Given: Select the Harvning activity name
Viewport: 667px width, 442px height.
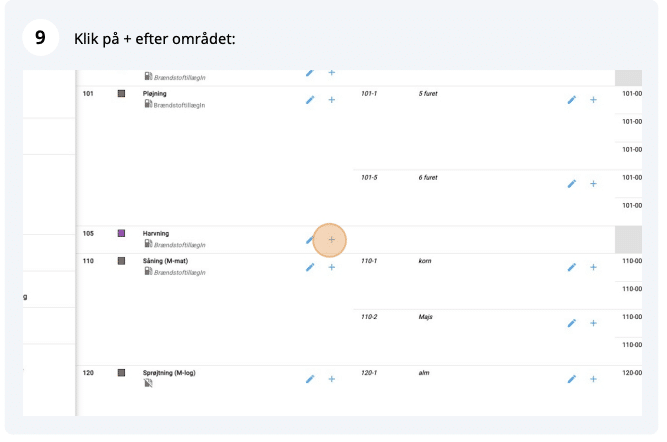Looking at the screenshot, I should click(155, 233).
